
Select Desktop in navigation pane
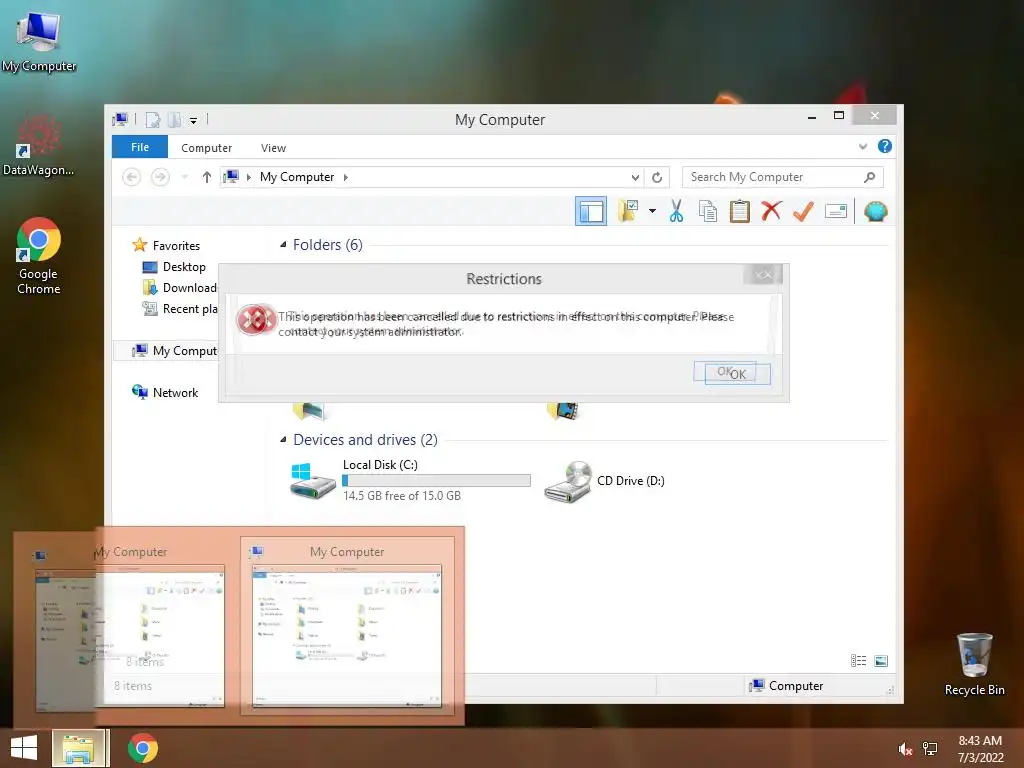pos(174,266)
